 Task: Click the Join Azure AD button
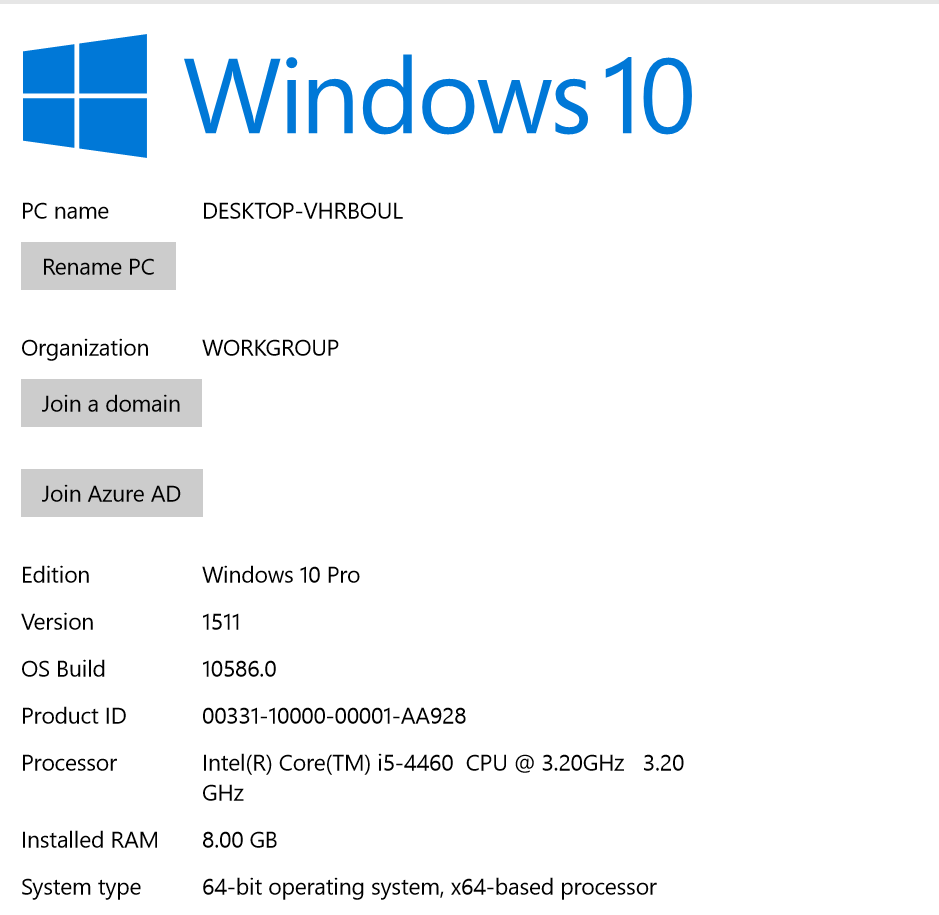[x=112, y=493]
